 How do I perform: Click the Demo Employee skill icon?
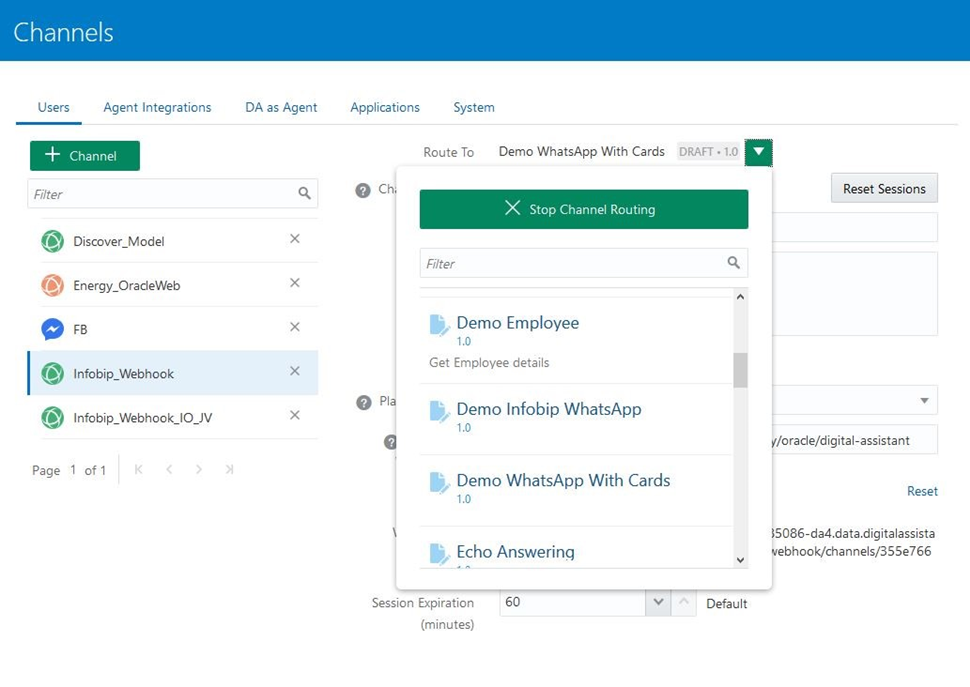coord(439,325)
